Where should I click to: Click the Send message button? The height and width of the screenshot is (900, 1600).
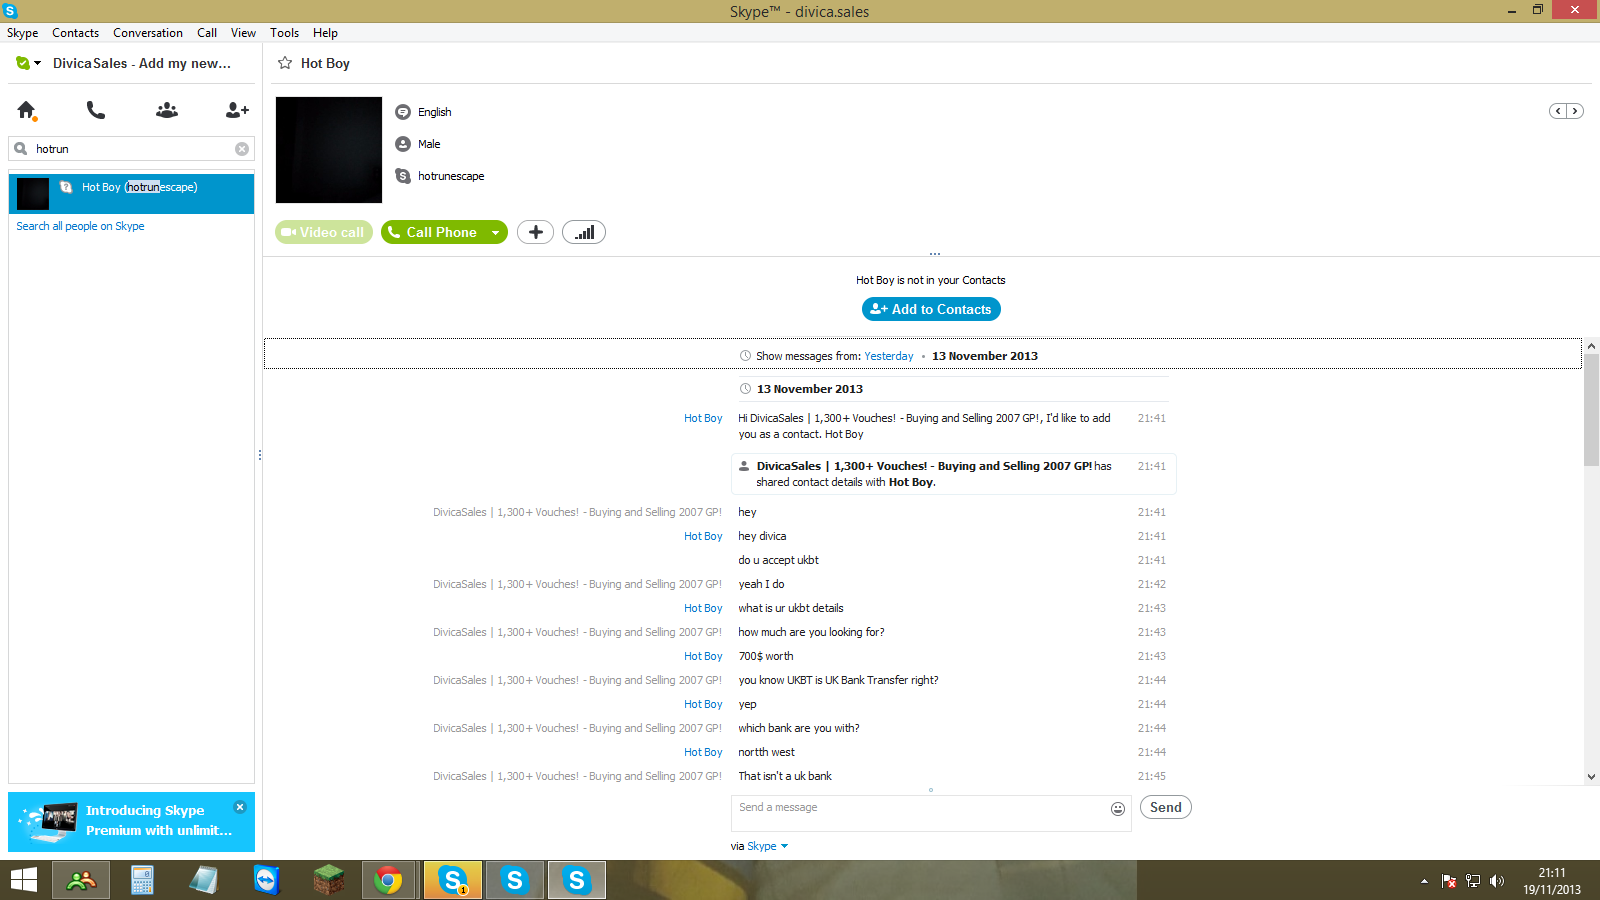pyautogui.click(x=1166, y=807)
